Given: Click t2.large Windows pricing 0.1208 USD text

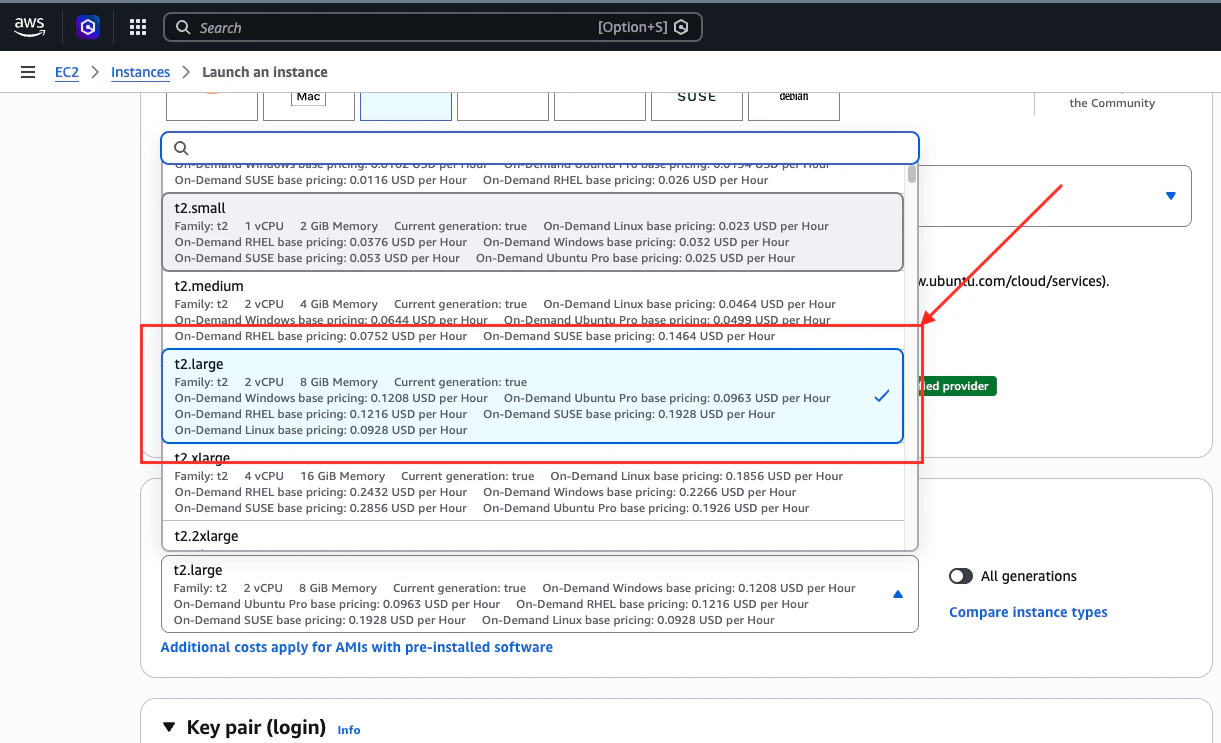Looking at the screenshot, I should point(331,398).
